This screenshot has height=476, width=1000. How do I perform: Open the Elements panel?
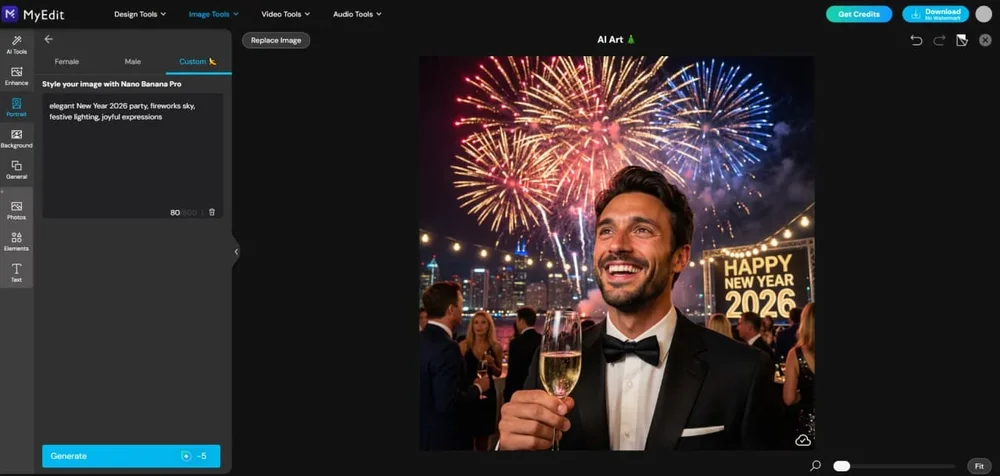coord(17,241)
